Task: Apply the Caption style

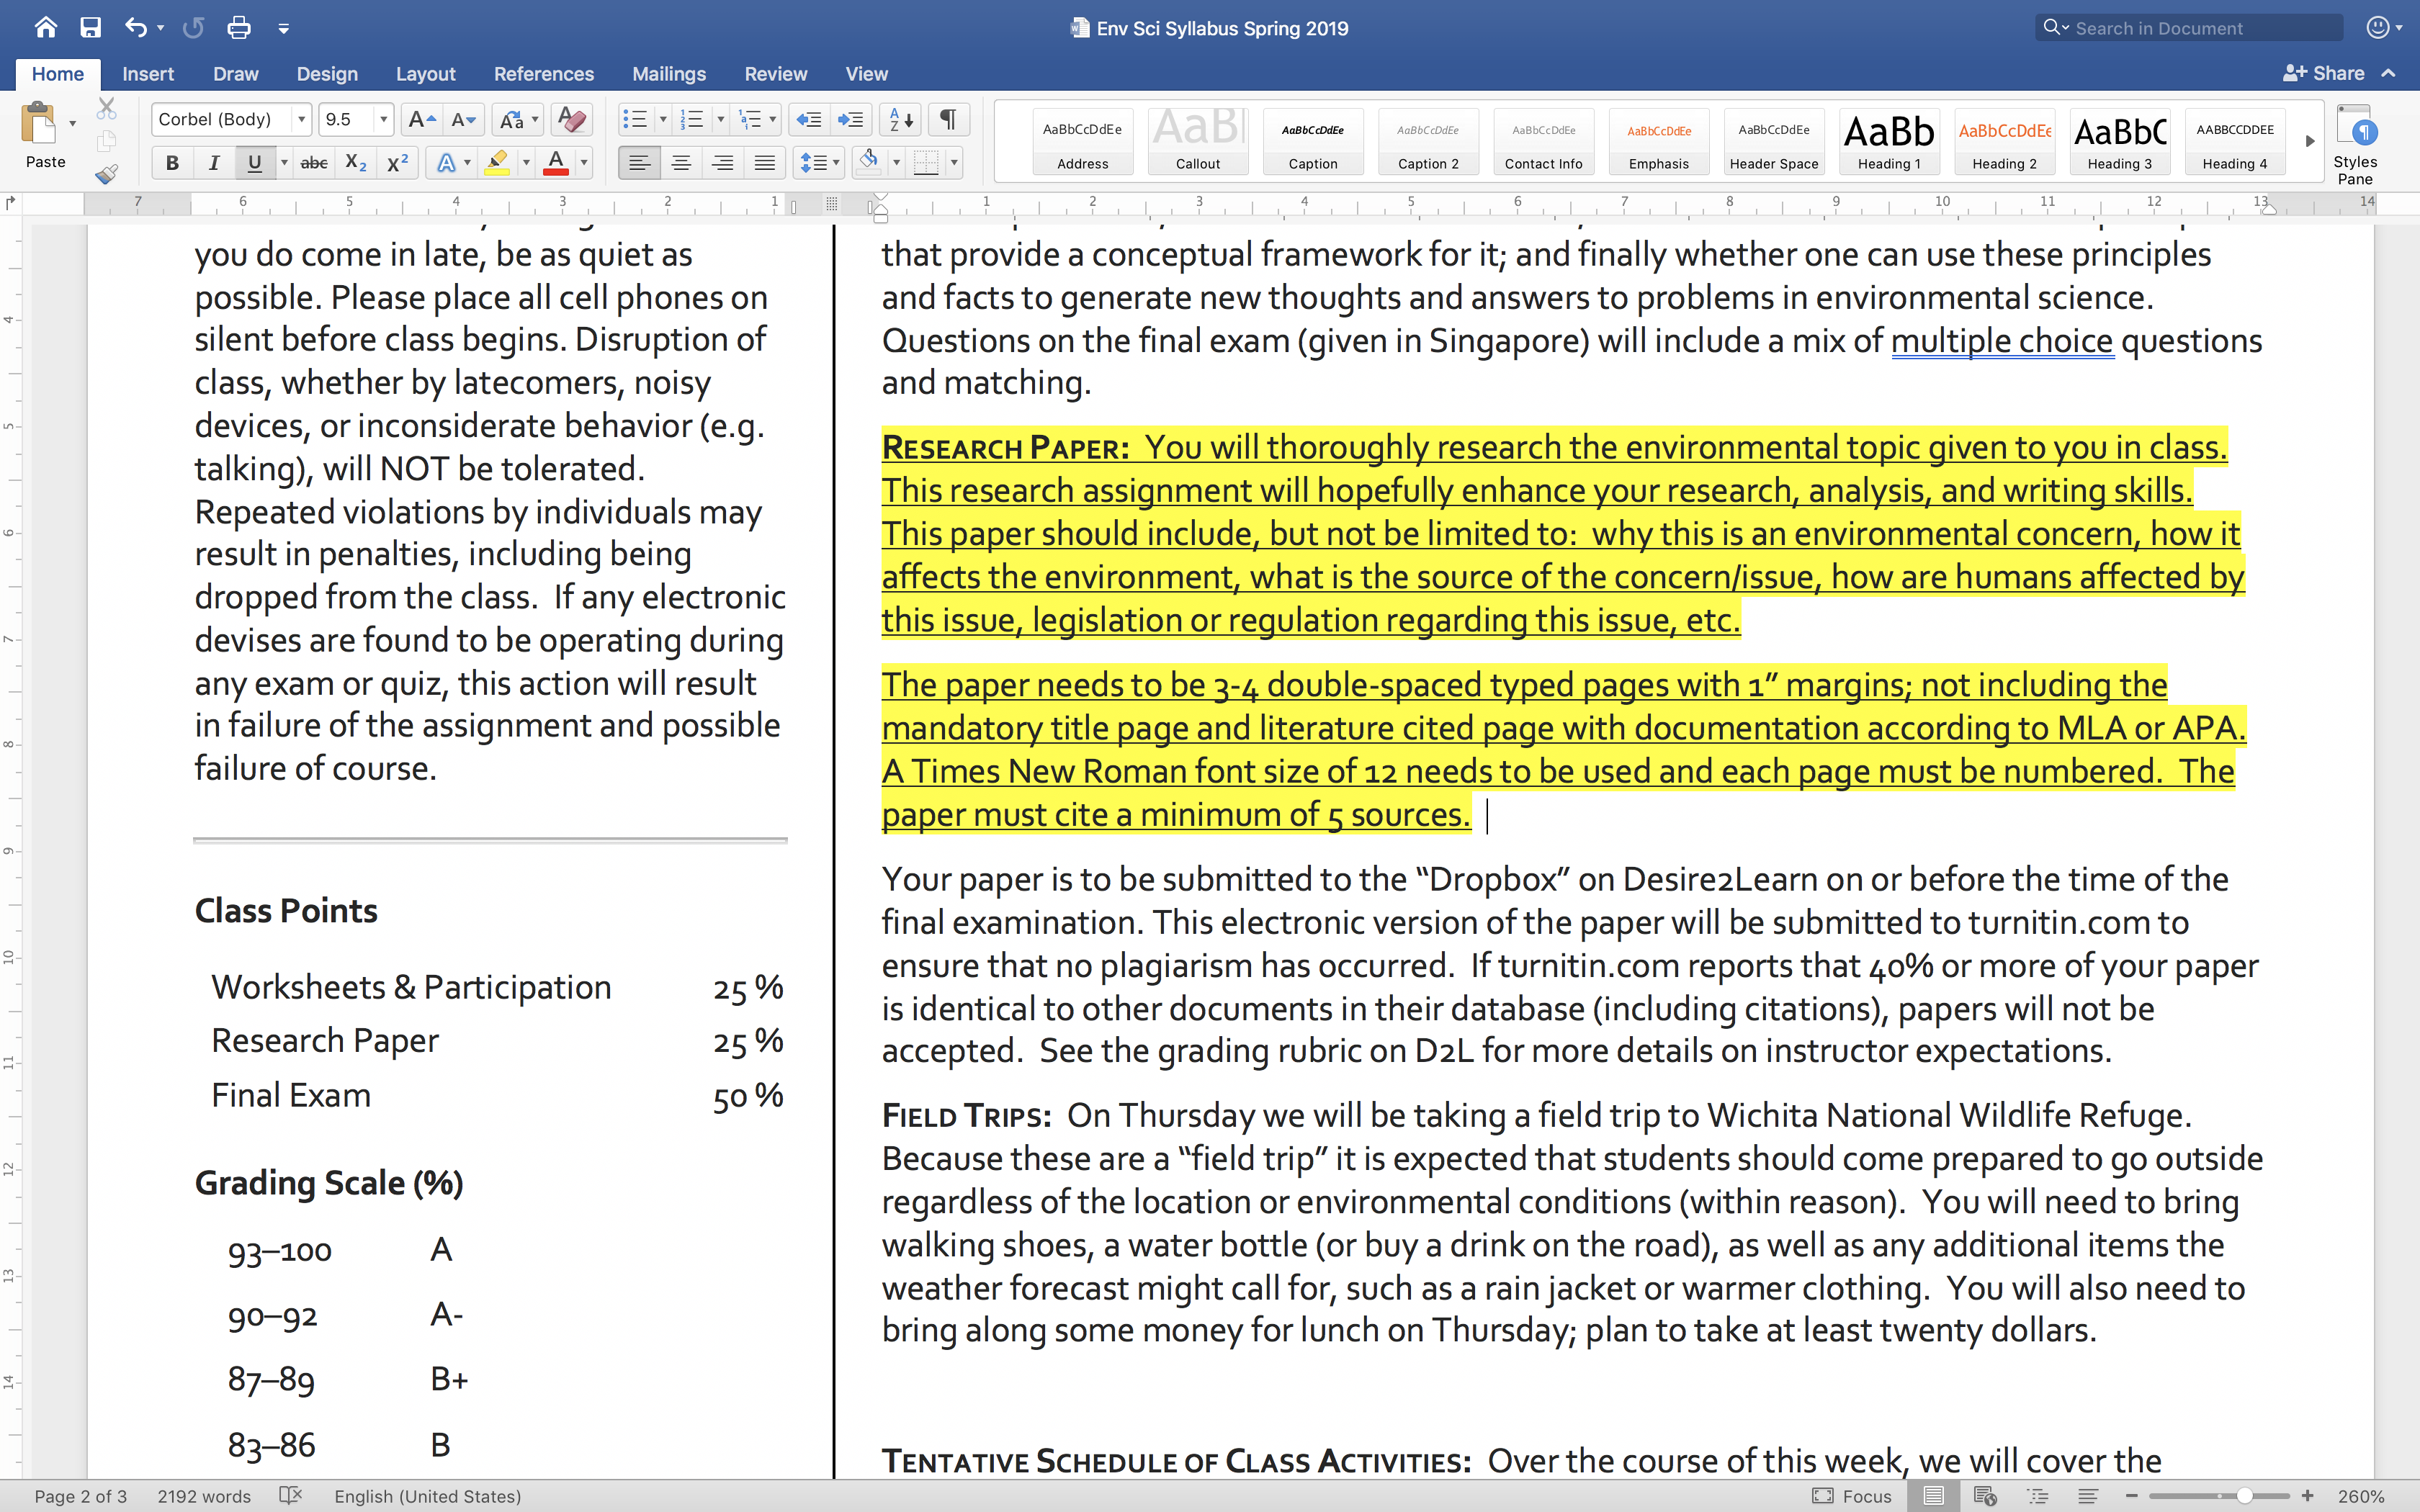Action: pyautogui.click(x=1313, y=141)
